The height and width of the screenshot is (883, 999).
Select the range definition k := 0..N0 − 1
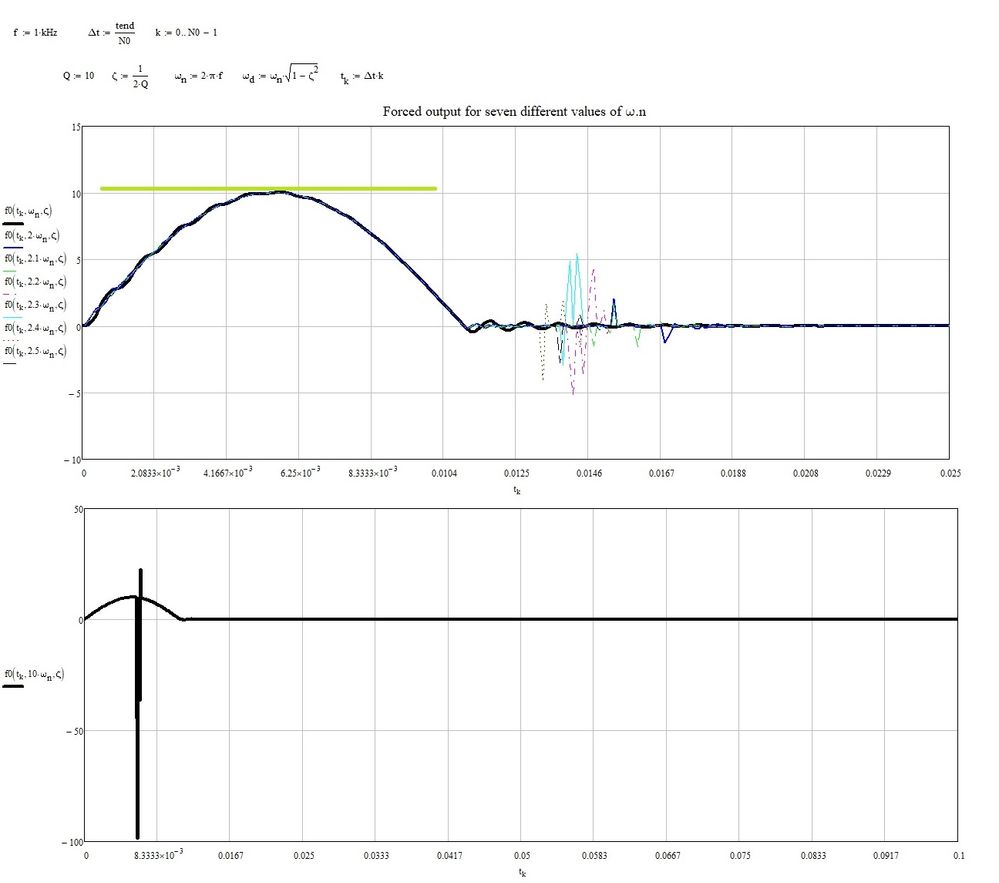[186, 32]
